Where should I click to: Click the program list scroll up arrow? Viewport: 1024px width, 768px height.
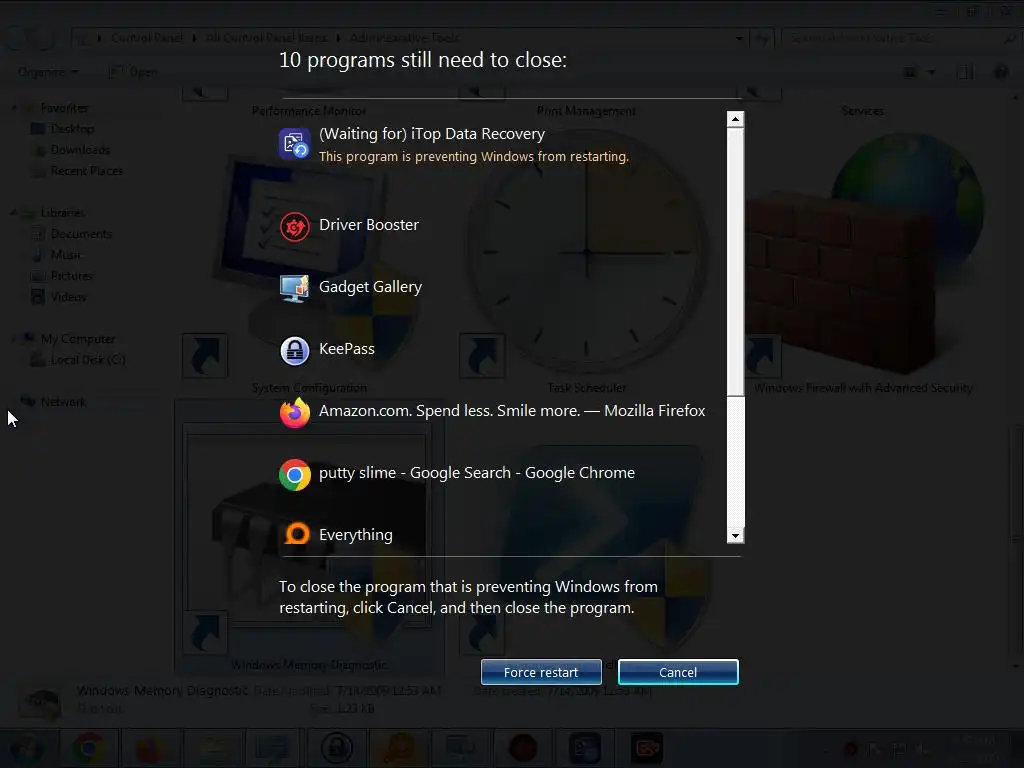(735, 119)
